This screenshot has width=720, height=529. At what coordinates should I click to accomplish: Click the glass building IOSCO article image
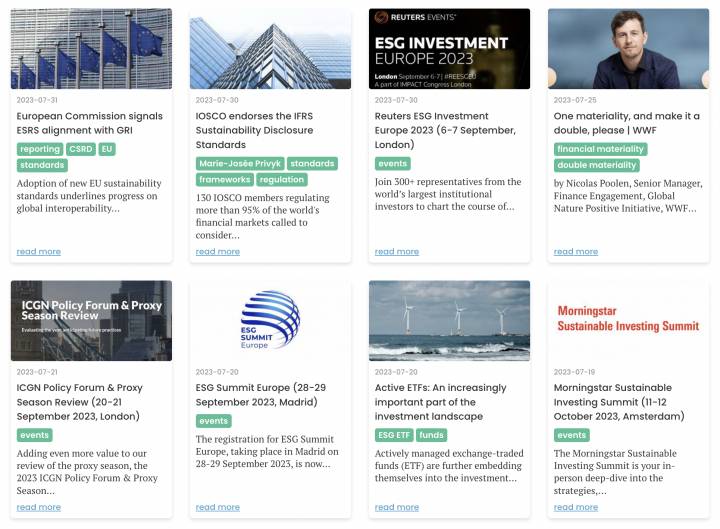270,49
